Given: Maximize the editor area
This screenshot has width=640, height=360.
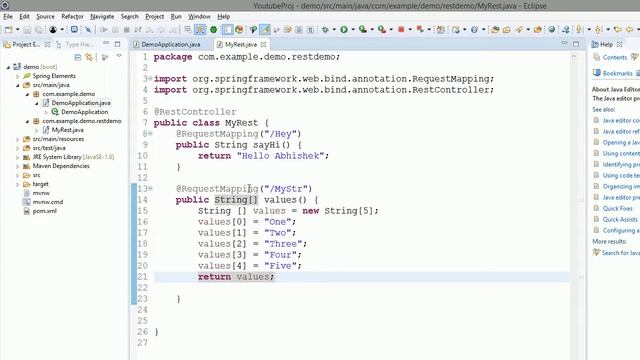Looking at the screenshot, I should (576, 44).
